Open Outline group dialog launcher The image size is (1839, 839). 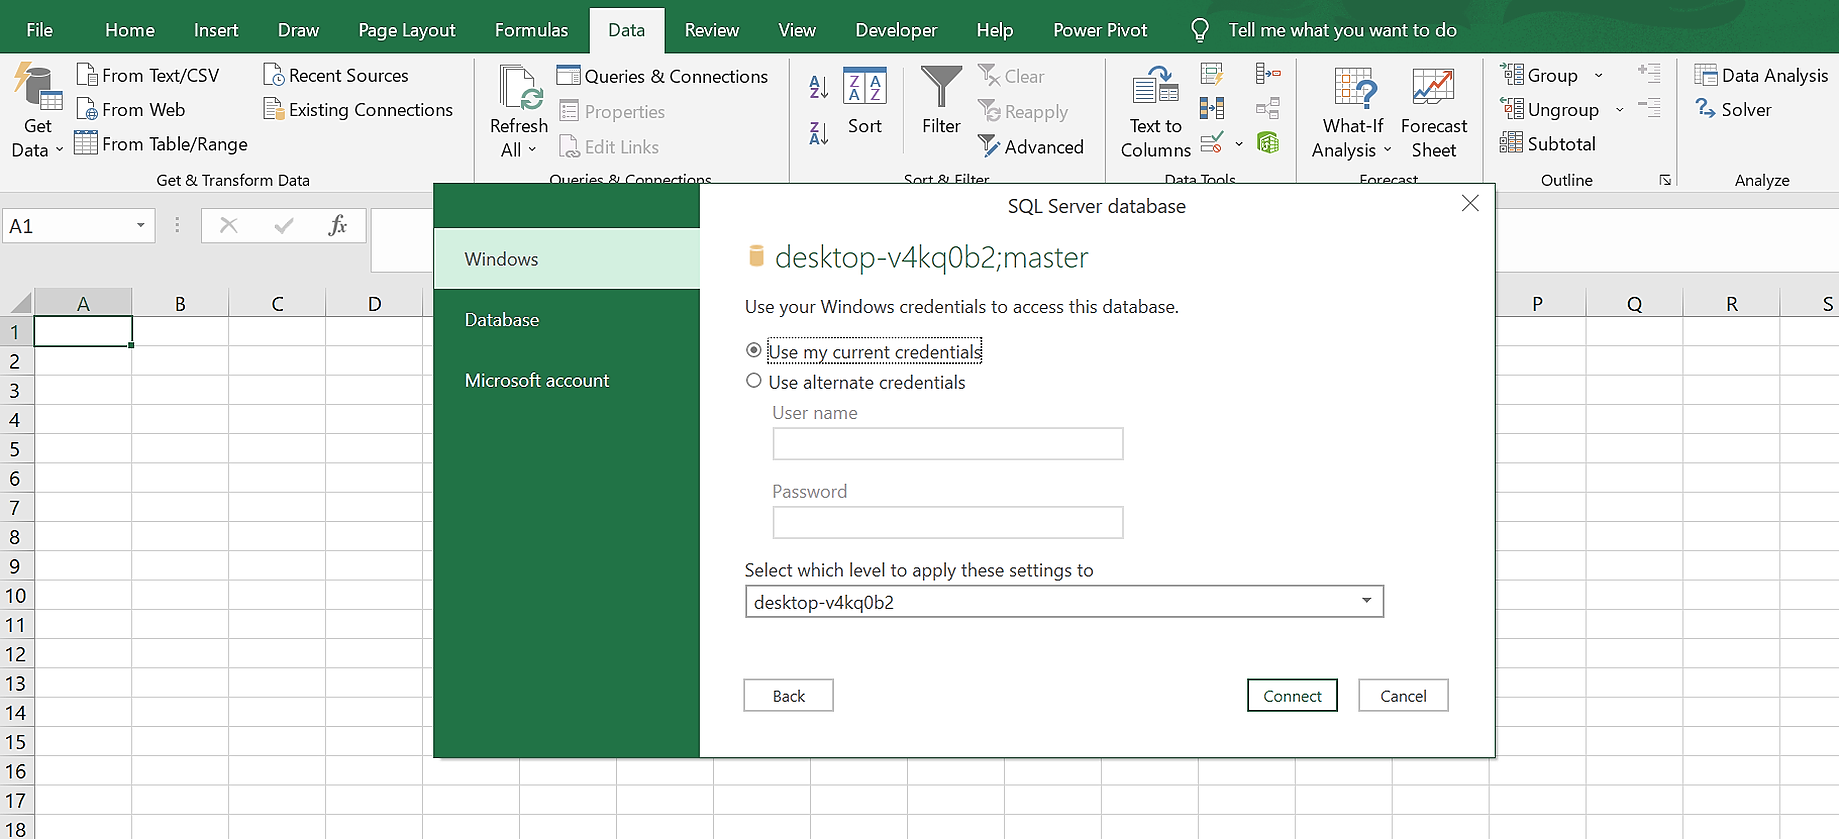pyautogui.click(x=1665, y=180)
